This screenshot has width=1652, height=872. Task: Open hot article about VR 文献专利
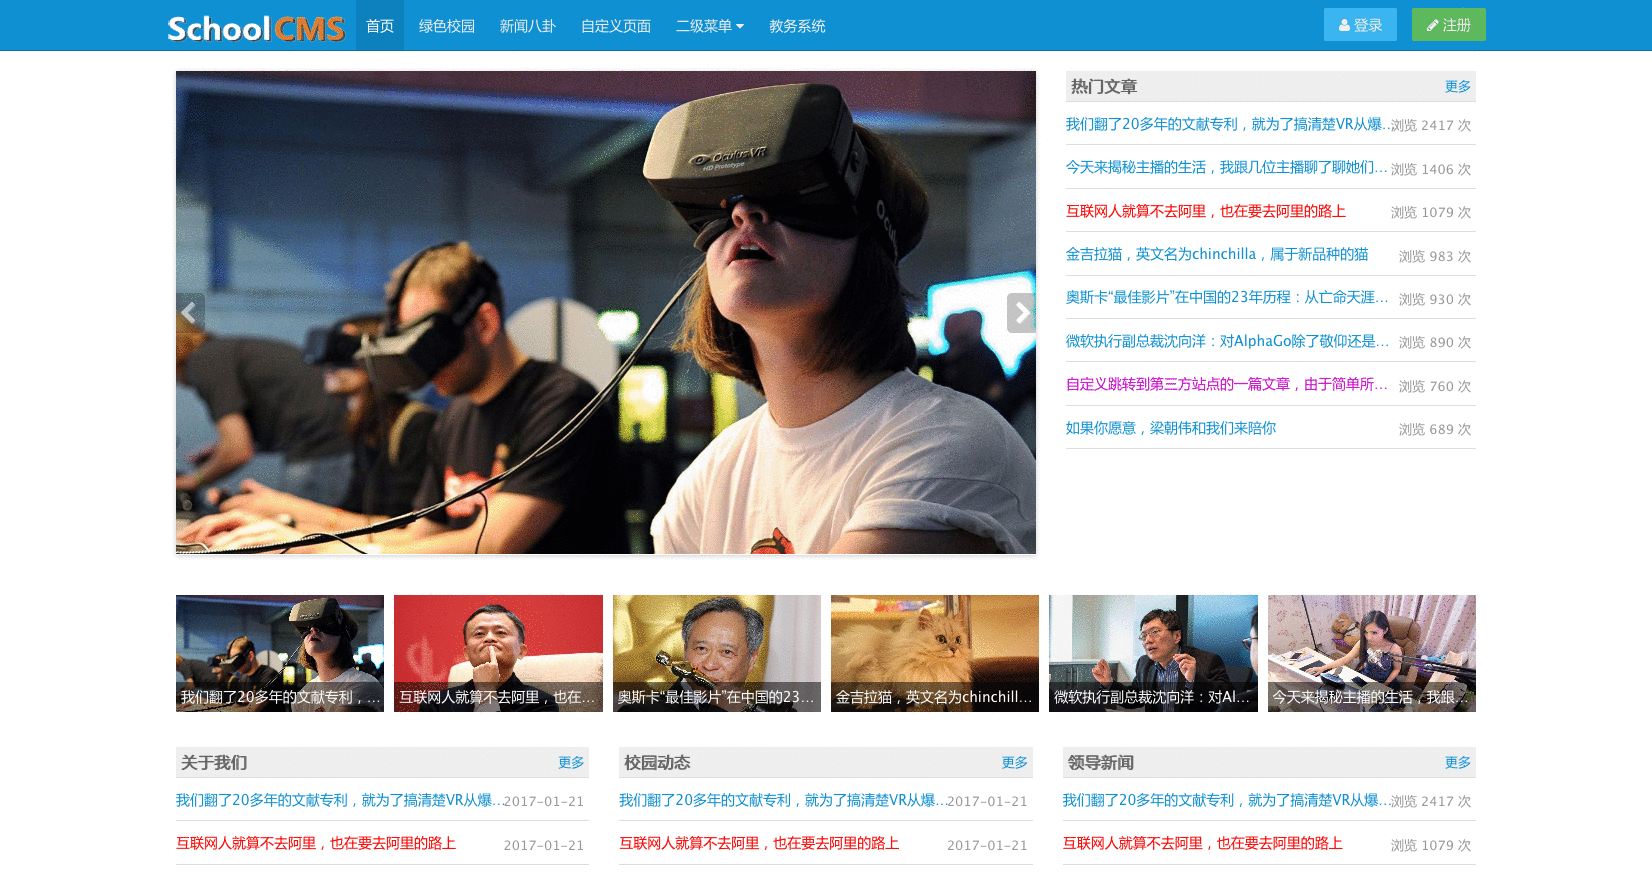(x=1227, y=125)
